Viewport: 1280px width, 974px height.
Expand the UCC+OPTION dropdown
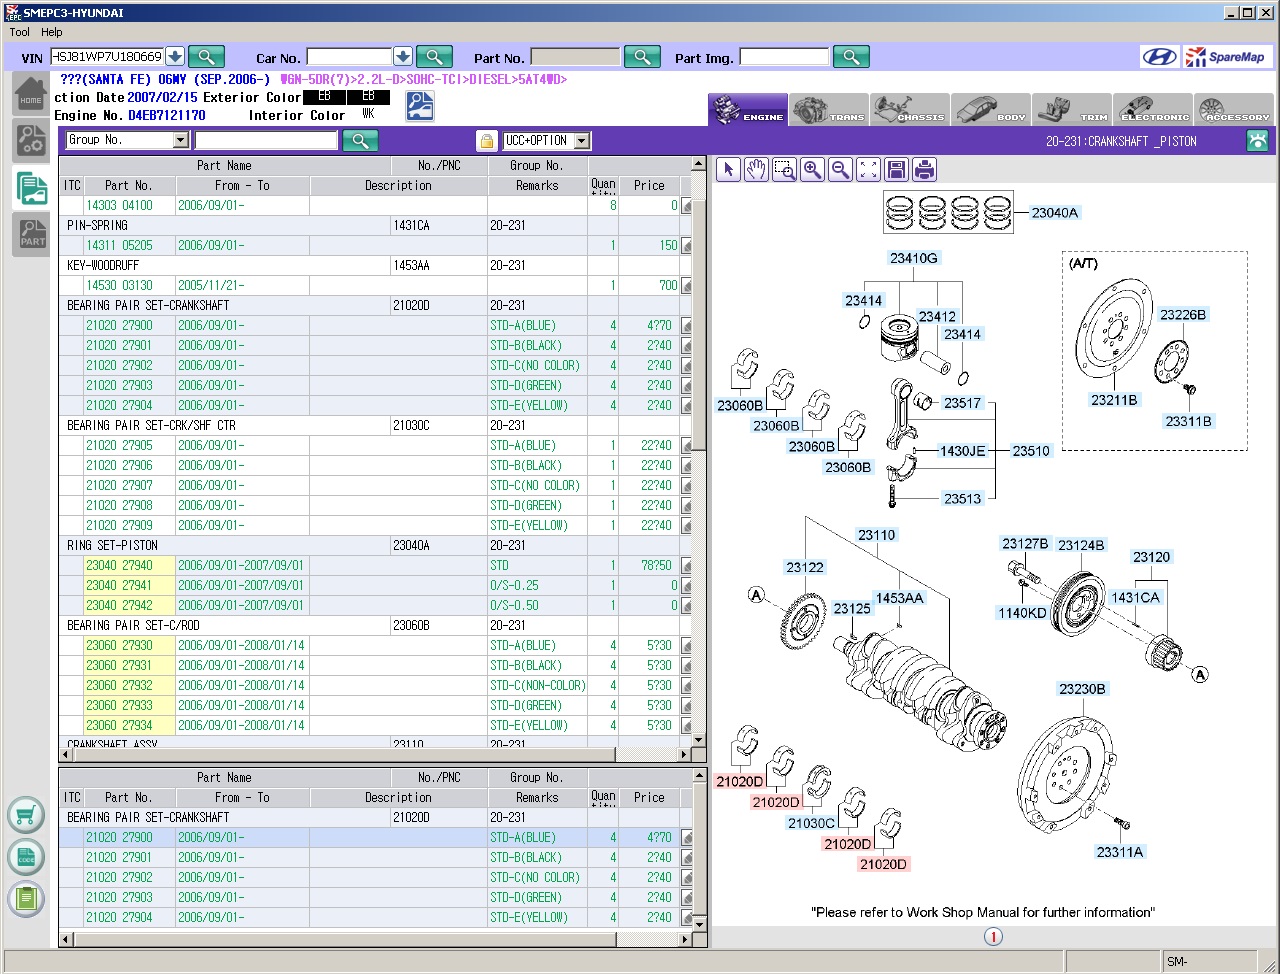pos(582,141)
